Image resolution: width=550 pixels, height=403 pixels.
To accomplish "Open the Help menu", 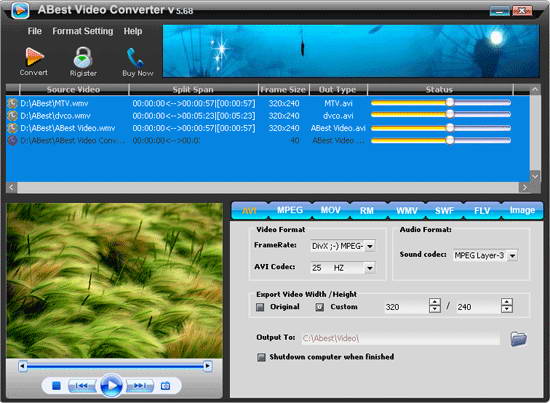I will (x=133, y=31).
